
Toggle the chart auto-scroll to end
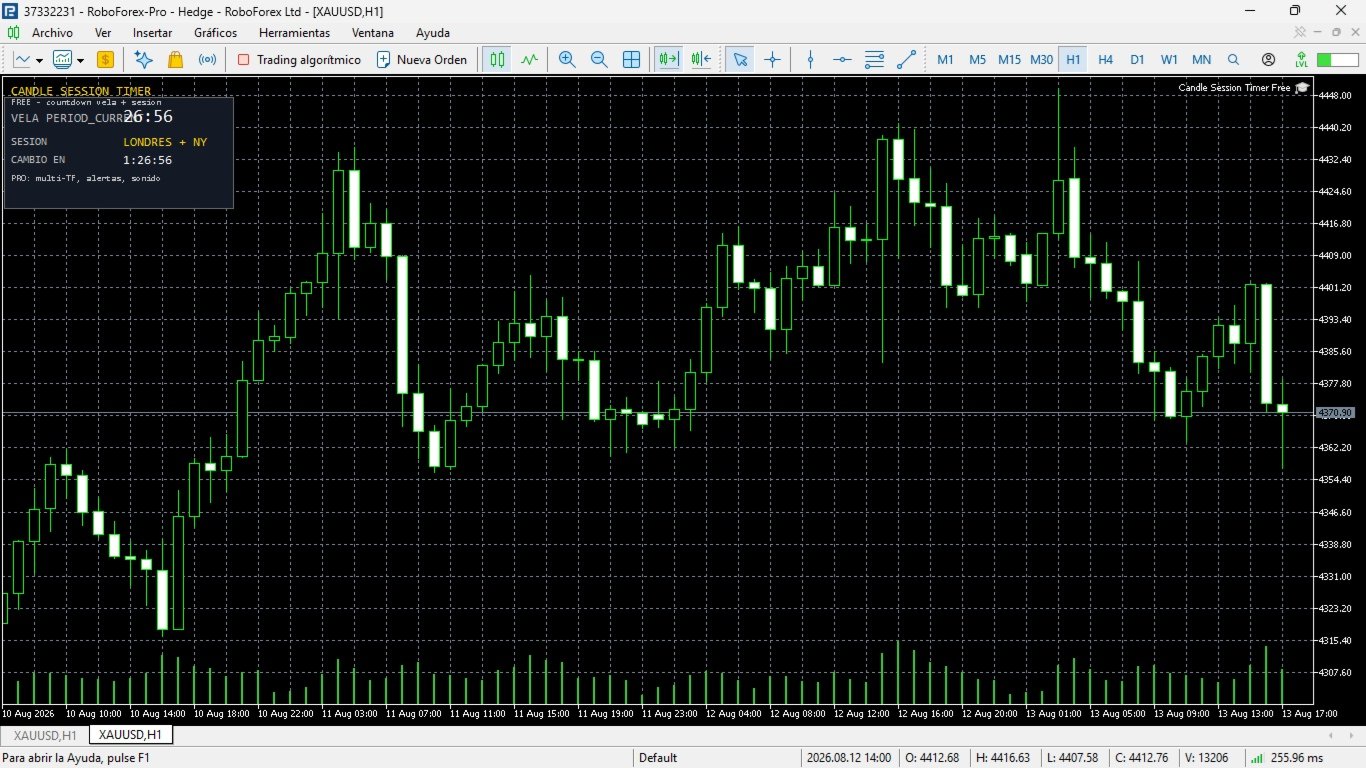(667, 59)
